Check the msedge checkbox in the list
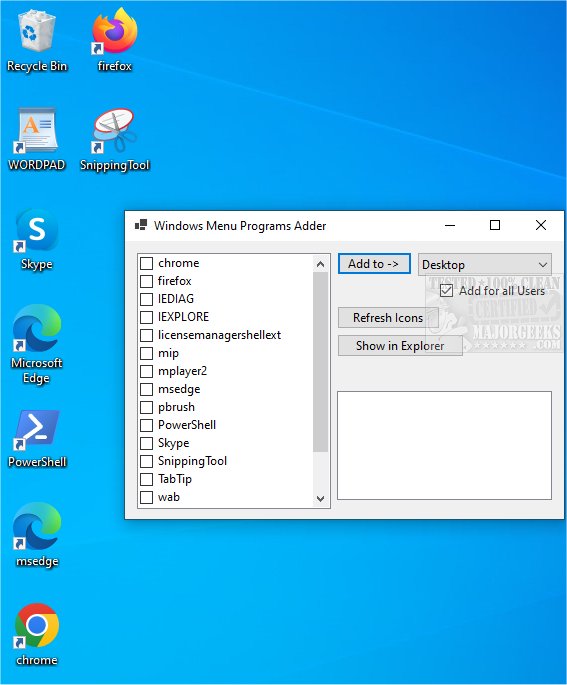567x685 pixels. click(x=146, y=389)
